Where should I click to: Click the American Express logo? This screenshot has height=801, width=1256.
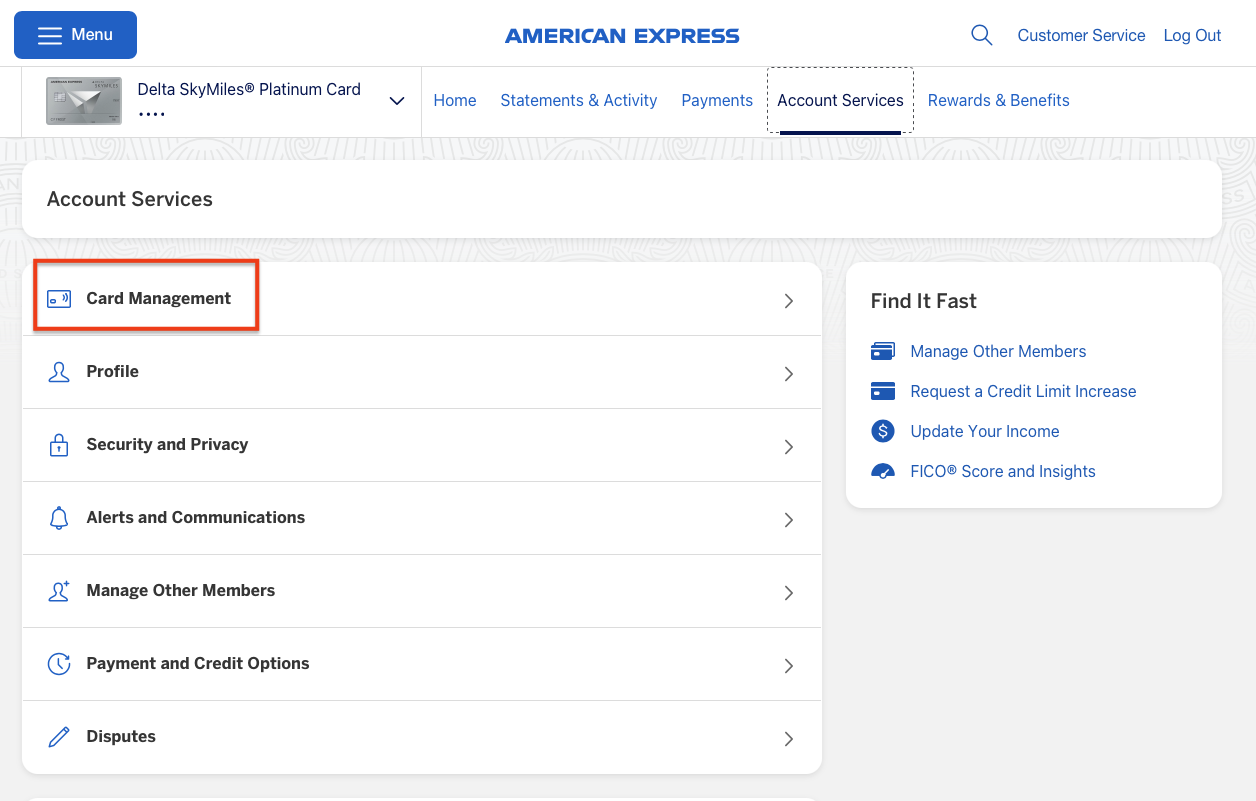click(622, 36)
